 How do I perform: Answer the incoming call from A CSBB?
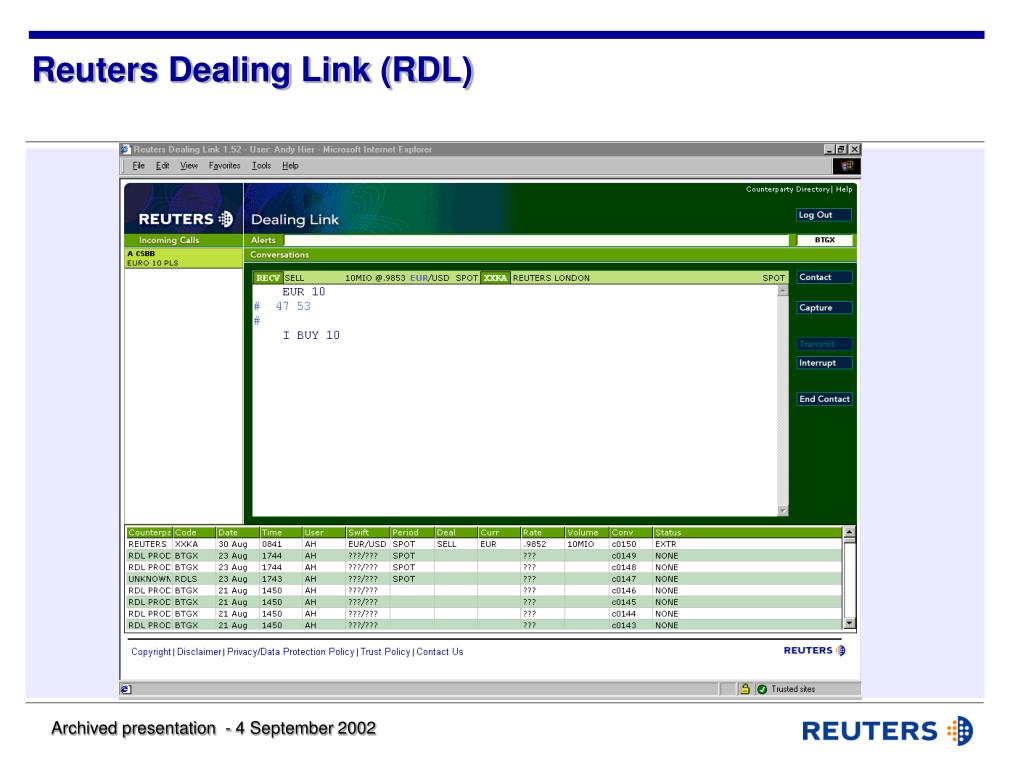click(184, 258)
